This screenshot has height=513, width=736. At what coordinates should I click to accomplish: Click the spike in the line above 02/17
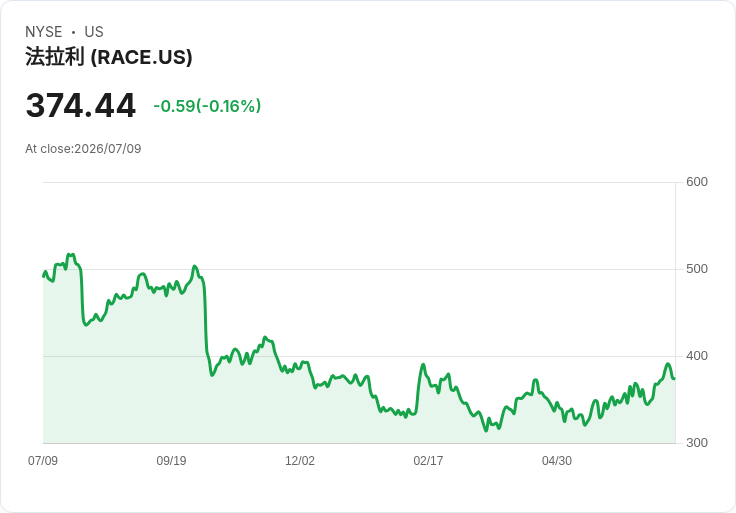point(423,364)
